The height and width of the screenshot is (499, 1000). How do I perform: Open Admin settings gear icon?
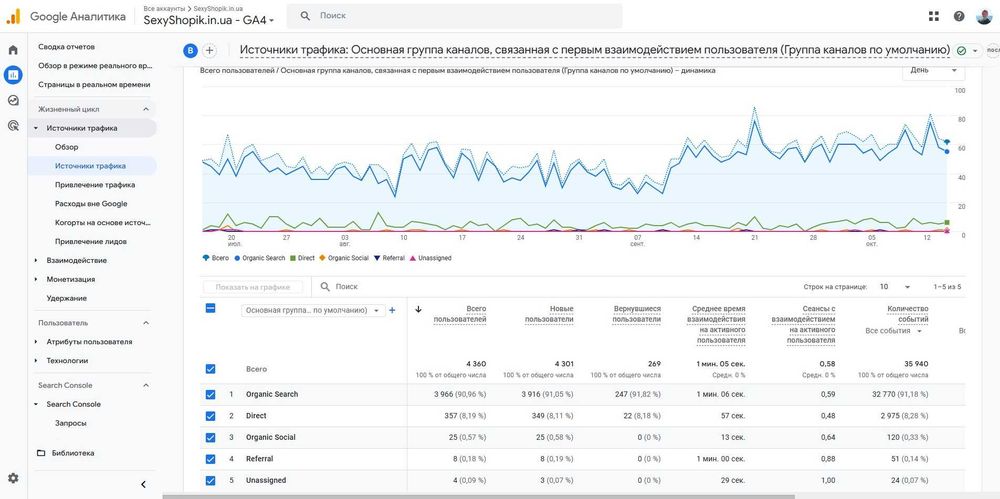pyautogui.click(x=13, y=478)
